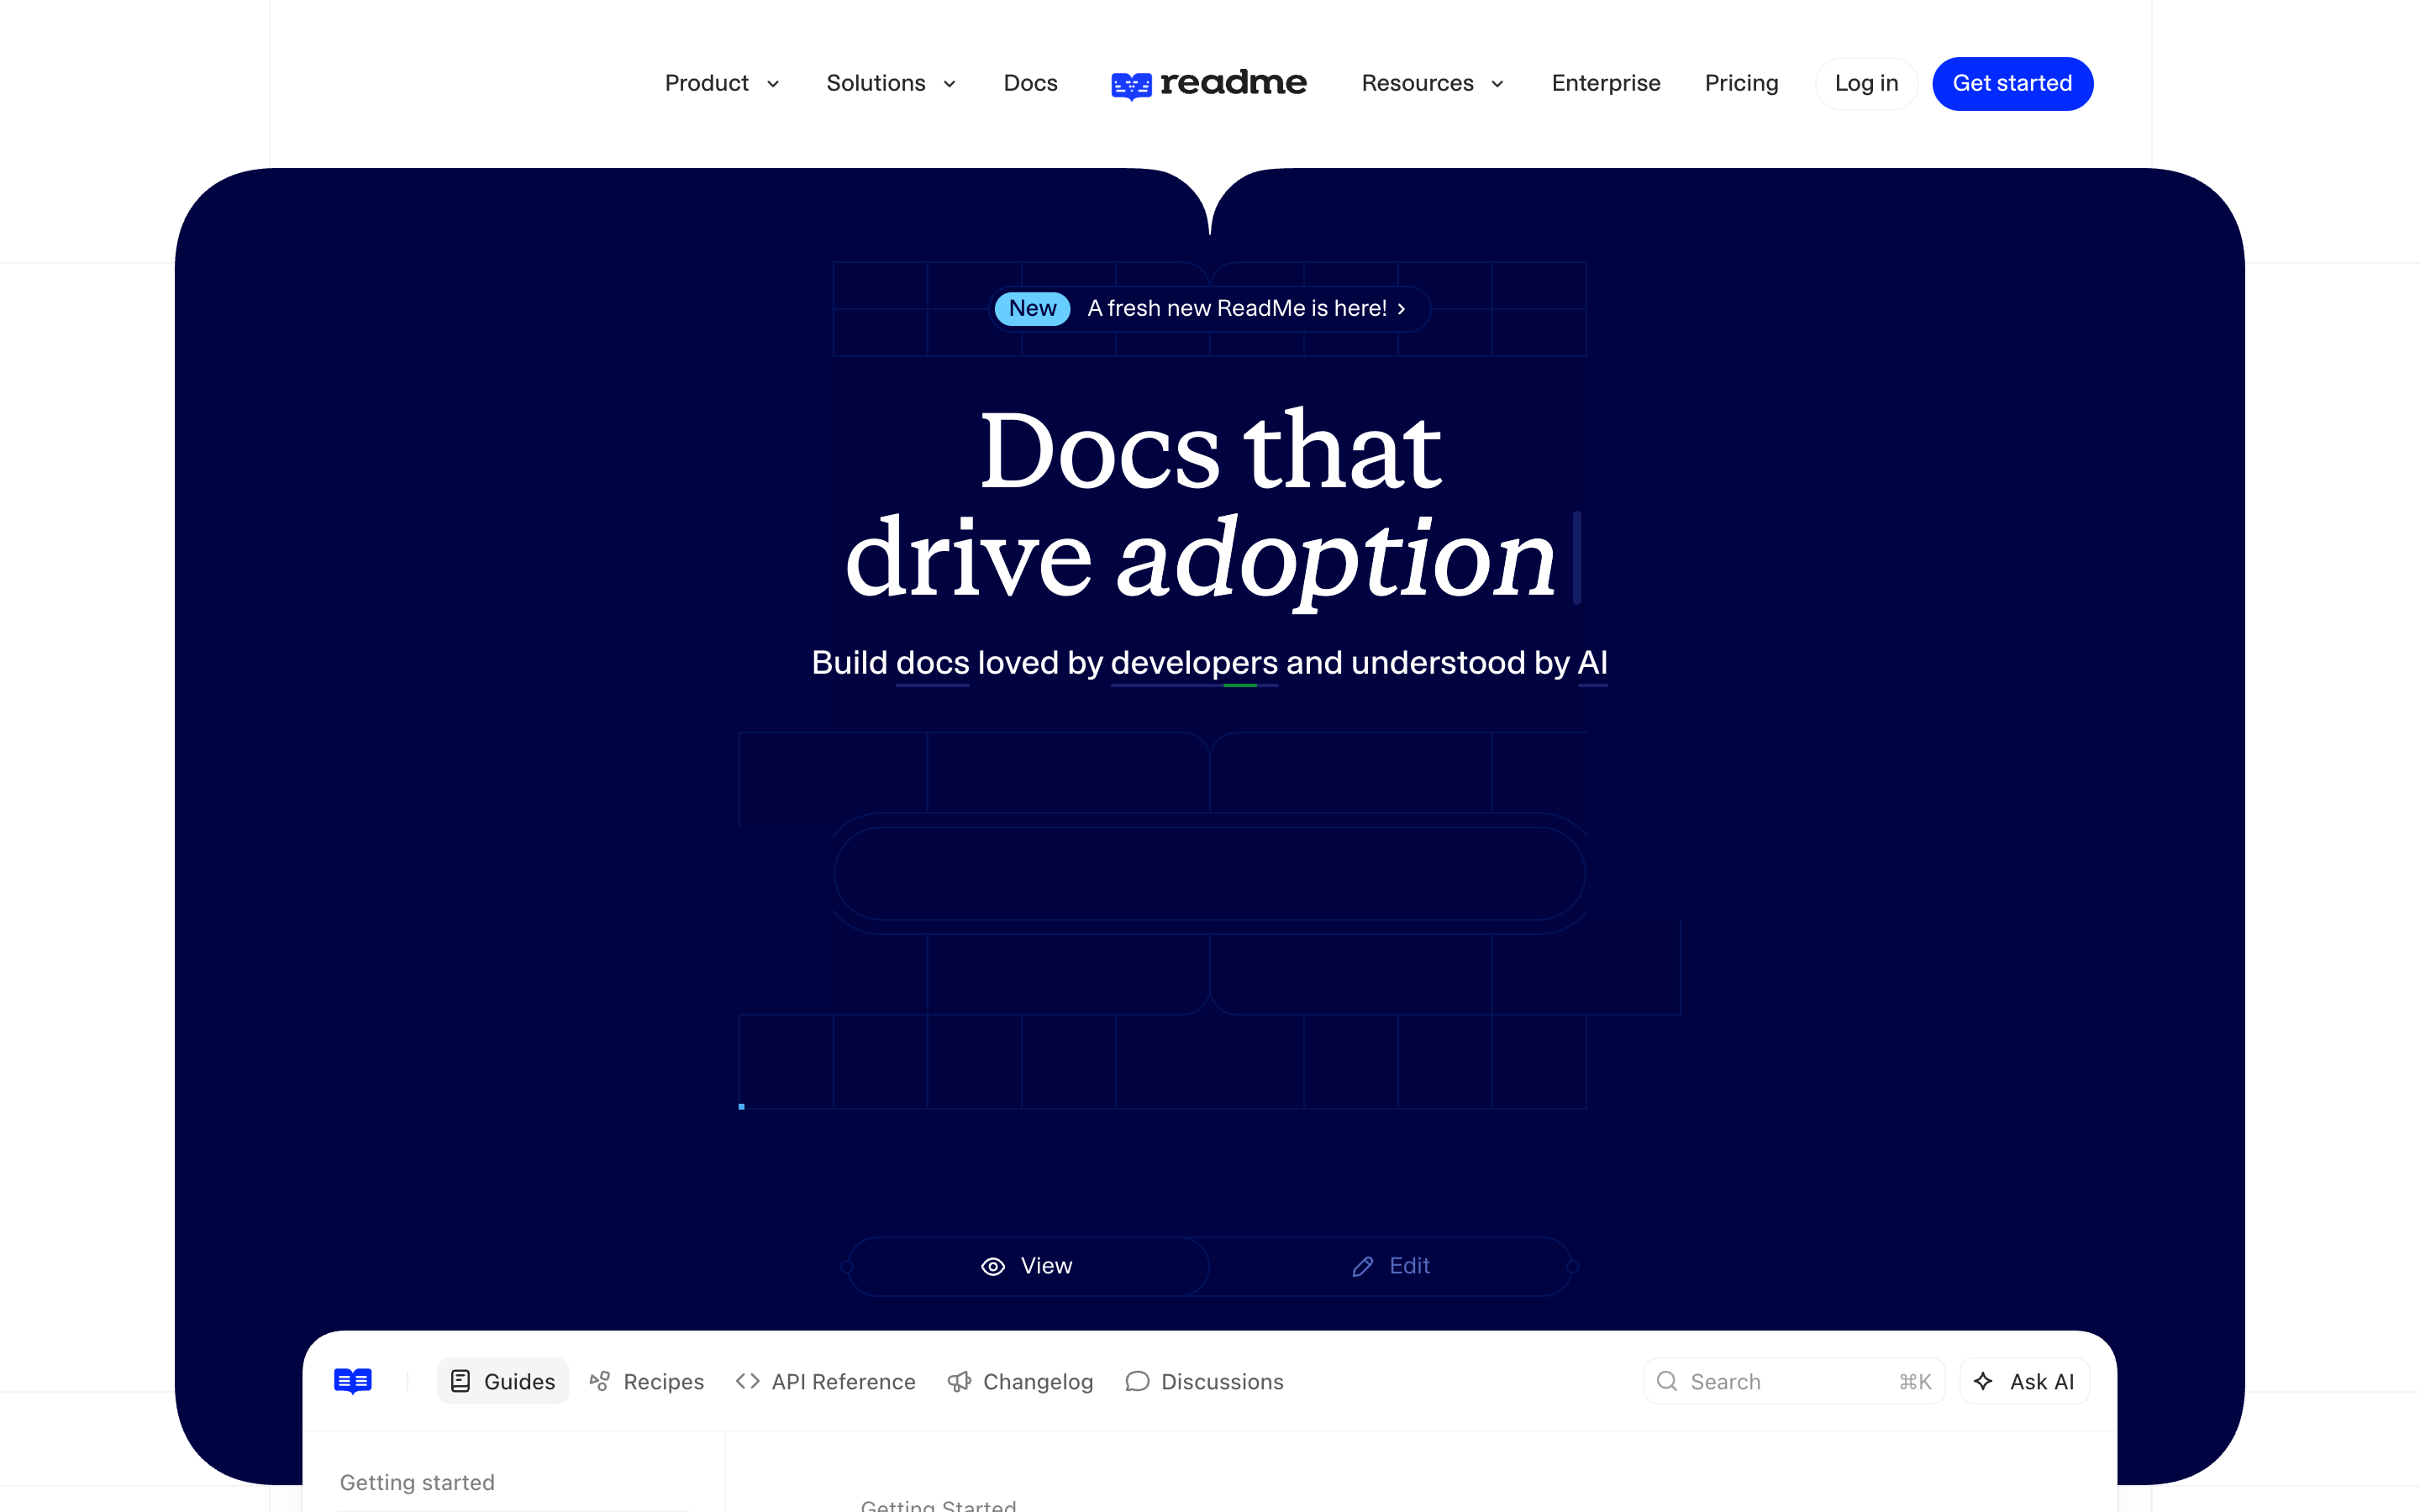Click the Guides document icon
This screenshot has height=1512, width=2420.
tap(460, 1381)
